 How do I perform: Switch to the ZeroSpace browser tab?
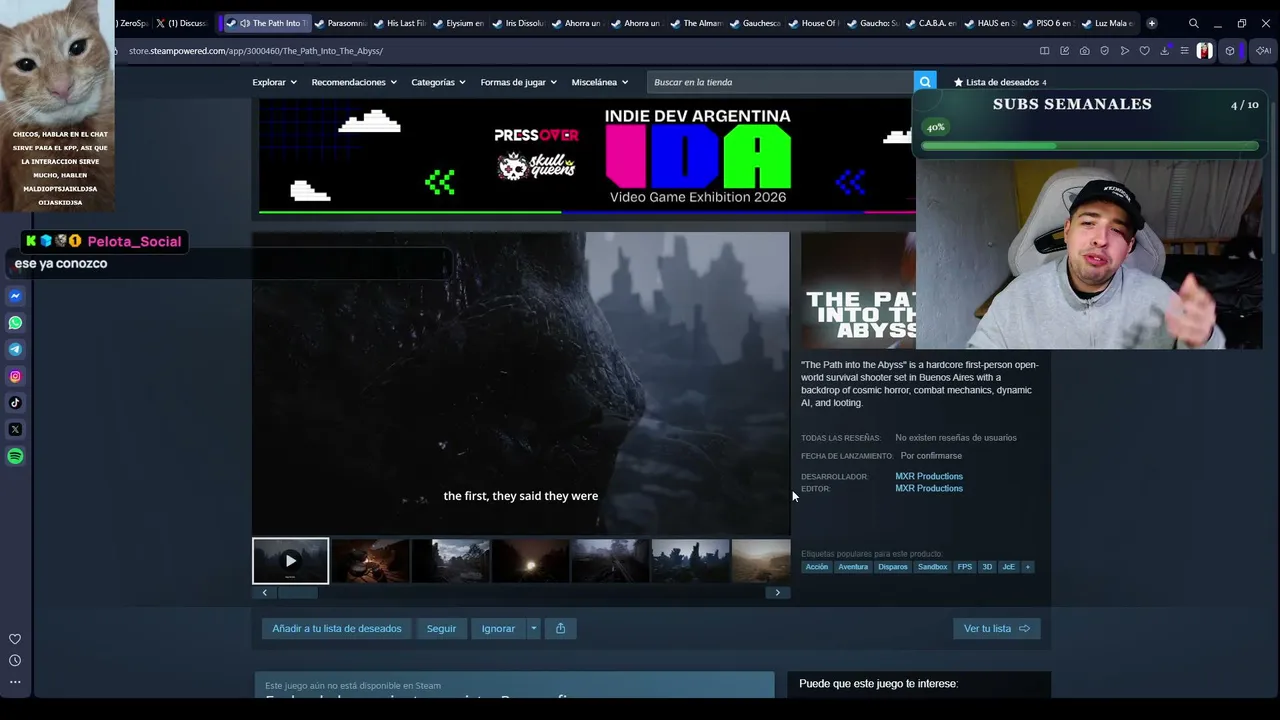(132, 23)
